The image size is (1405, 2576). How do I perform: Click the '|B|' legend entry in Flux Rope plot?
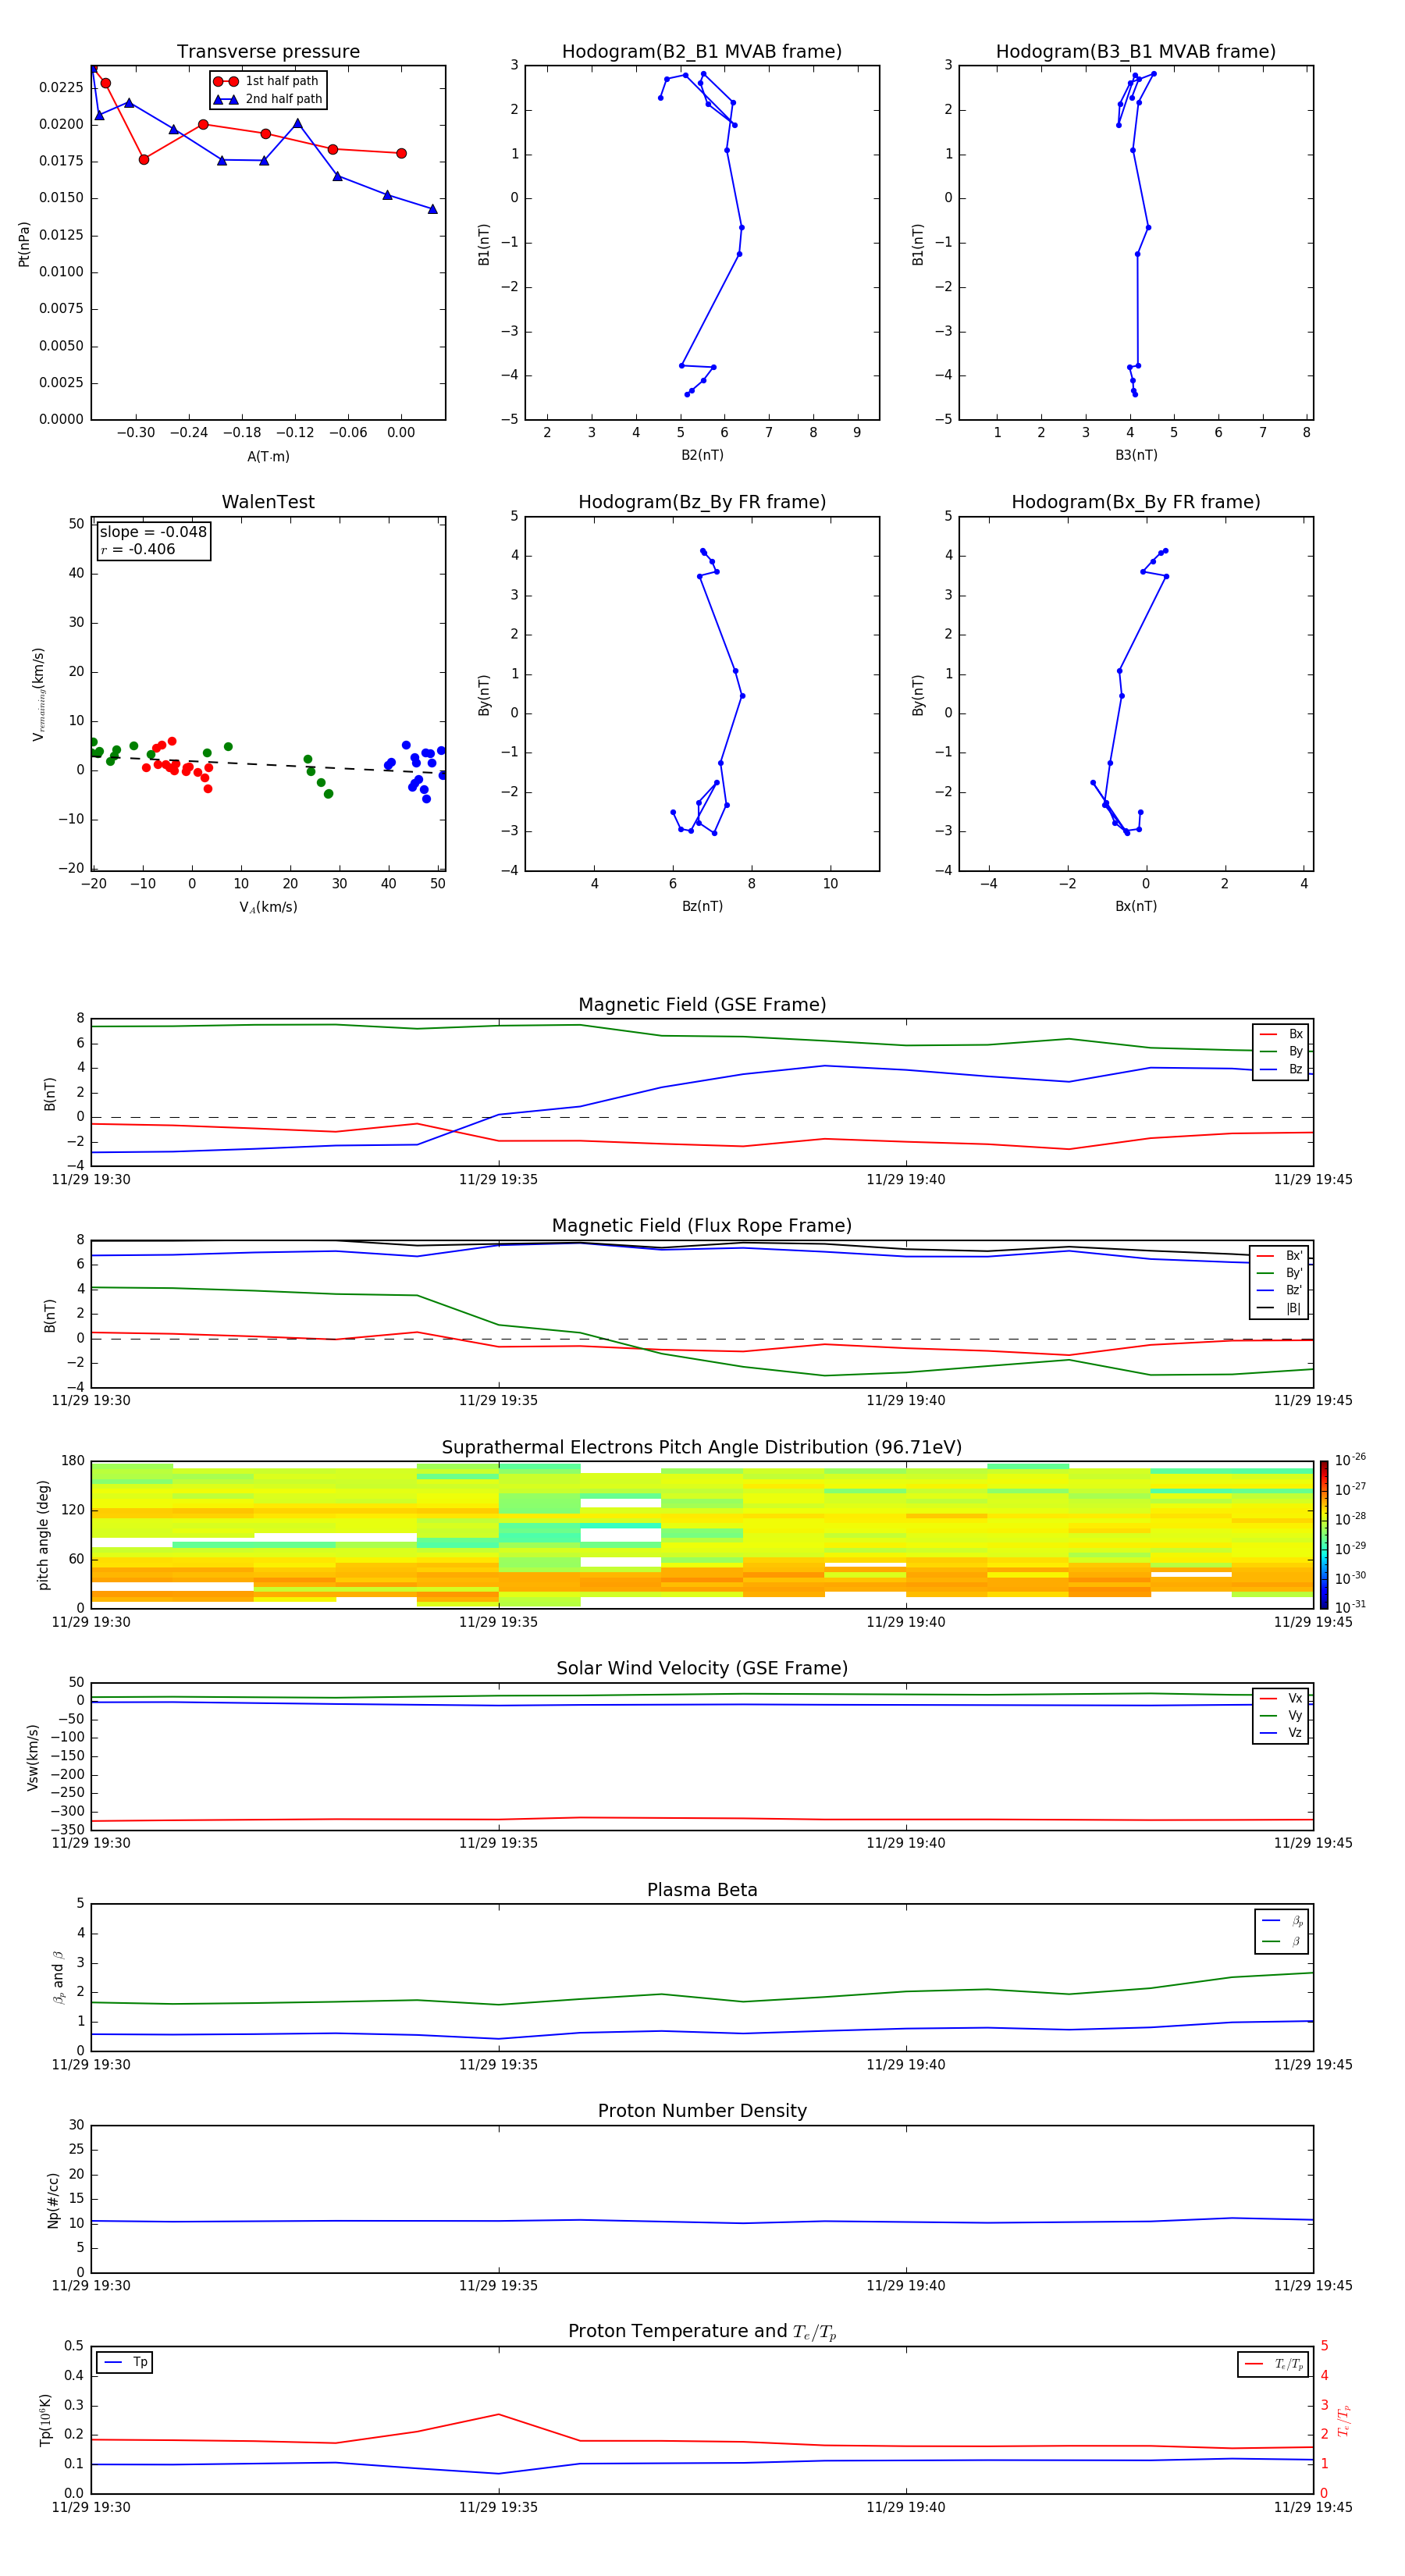[1280, 1308]
